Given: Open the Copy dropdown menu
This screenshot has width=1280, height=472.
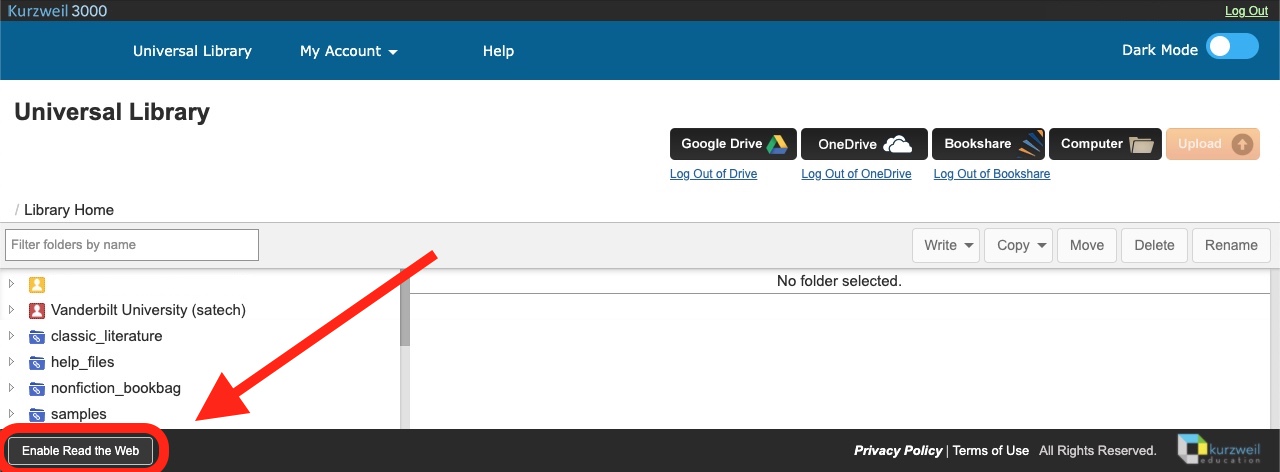Looking at the screenshot, I should [1019, 245].
